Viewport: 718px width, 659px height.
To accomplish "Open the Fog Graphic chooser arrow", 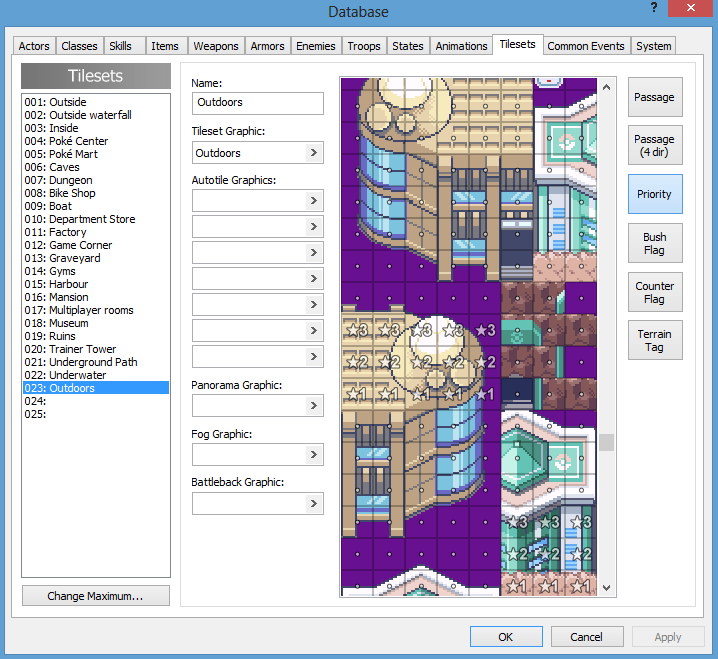I will (x=314, y=454).
